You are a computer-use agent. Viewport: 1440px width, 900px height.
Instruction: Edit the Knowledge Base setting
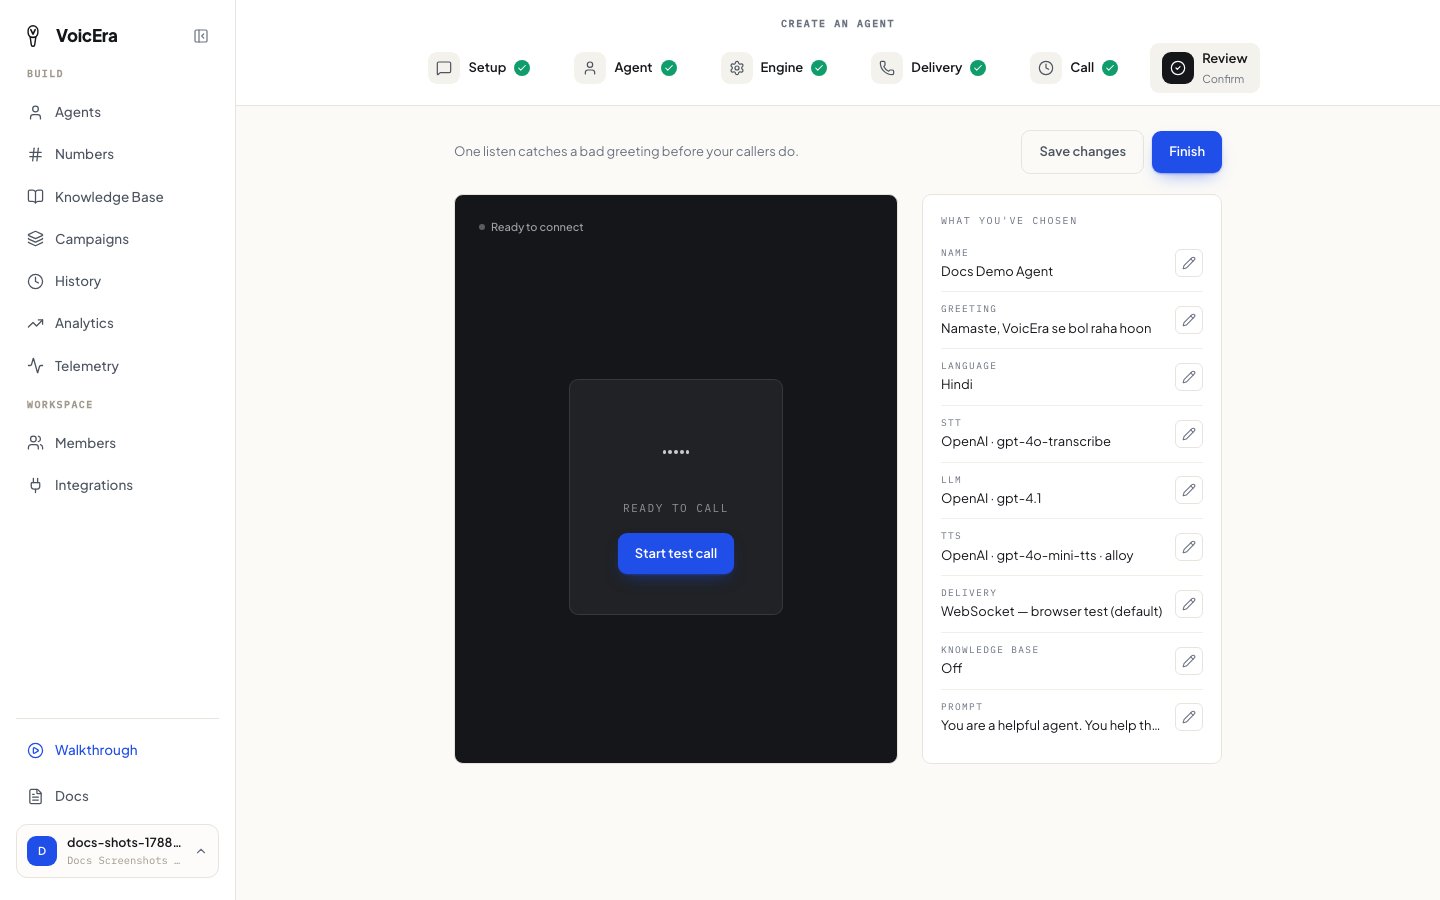point(1189,661)
